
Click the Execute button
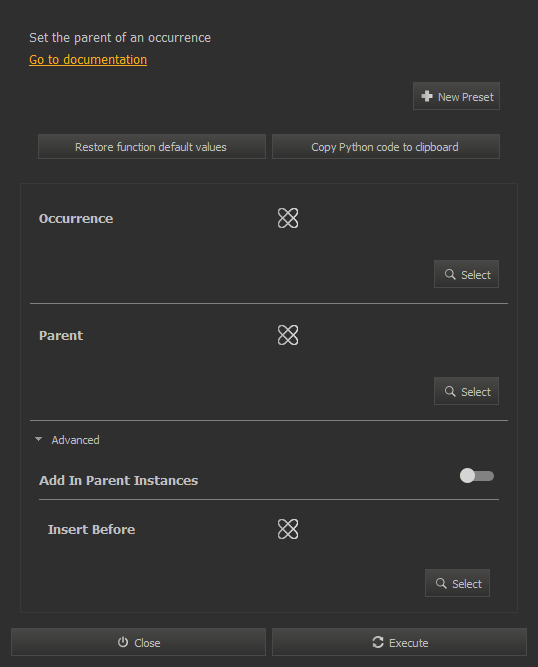(x=399, y=642)
